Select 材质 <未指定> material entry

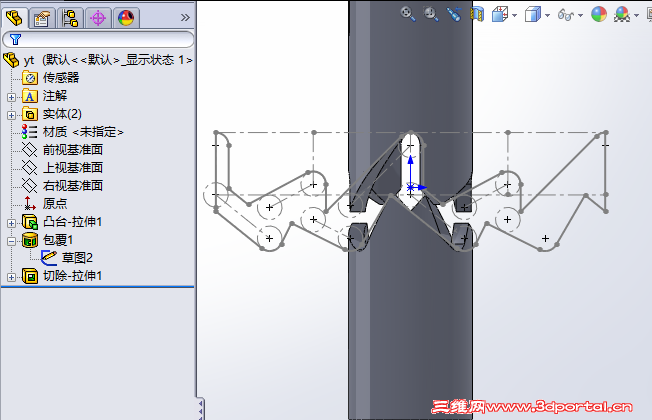point(73,132)
